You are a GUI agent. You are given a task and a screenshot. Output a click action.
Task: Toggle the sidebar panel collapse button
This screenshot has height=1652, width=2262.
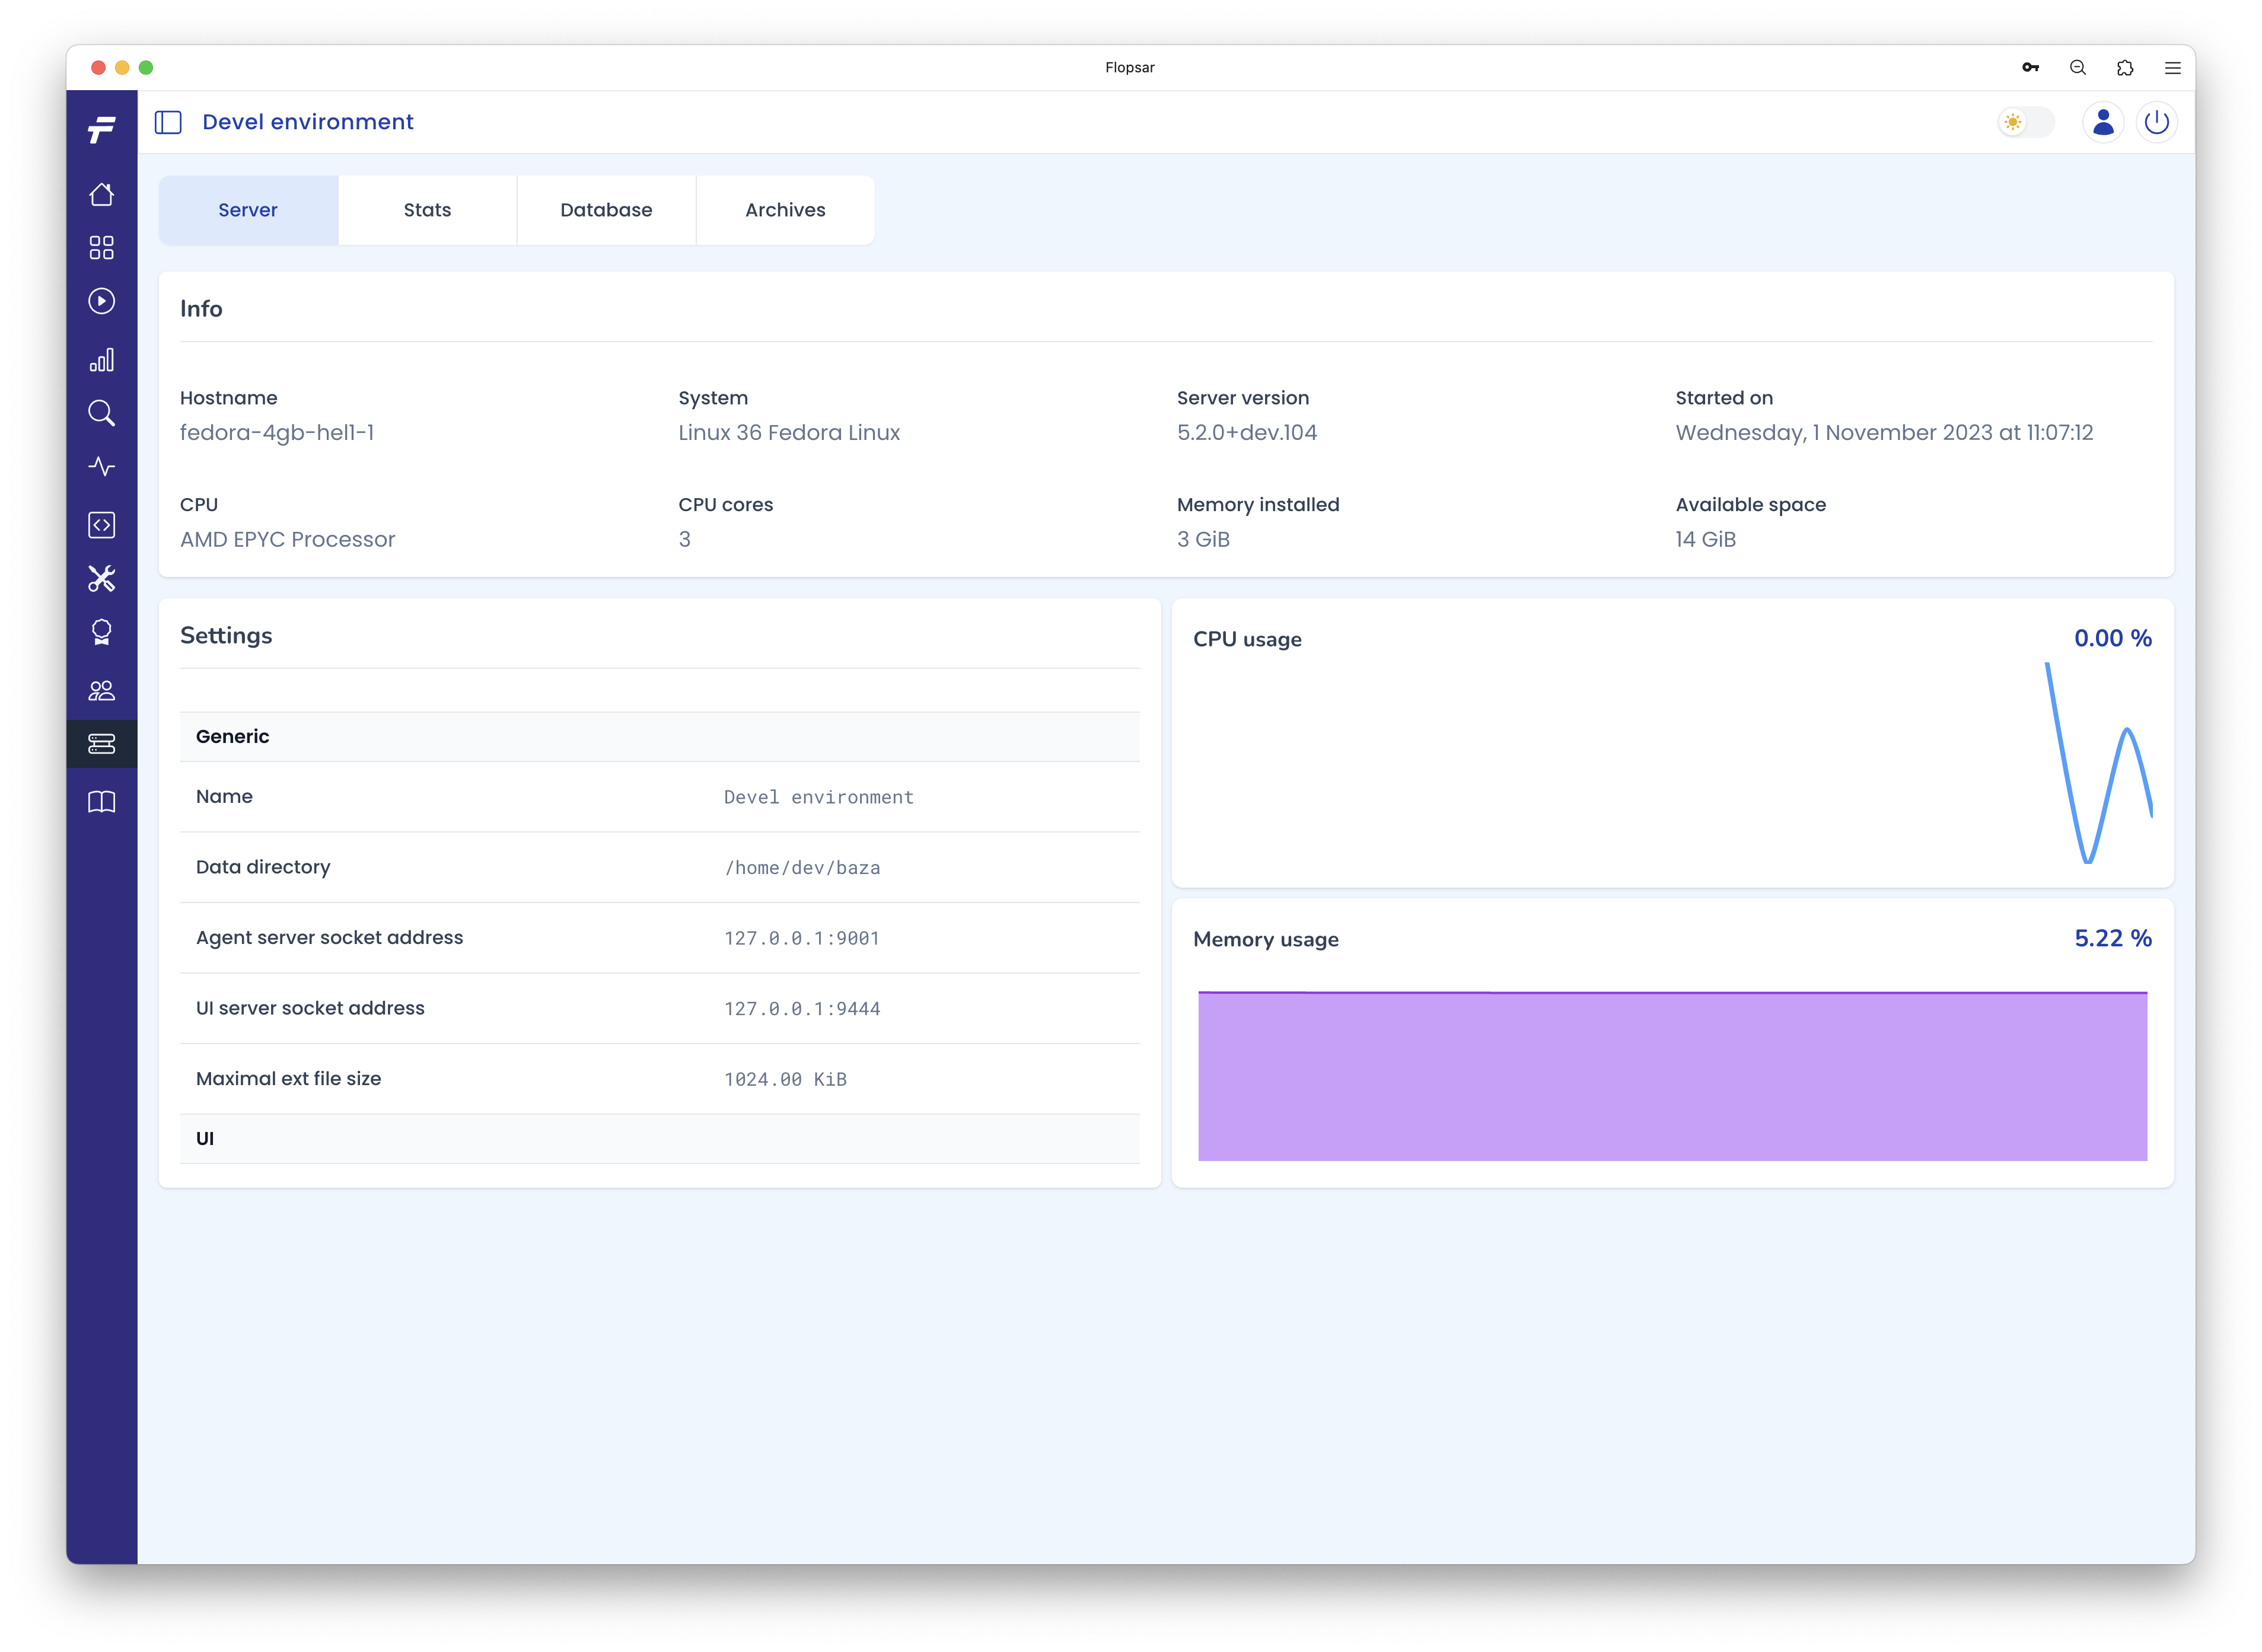[x=168, y=122]
